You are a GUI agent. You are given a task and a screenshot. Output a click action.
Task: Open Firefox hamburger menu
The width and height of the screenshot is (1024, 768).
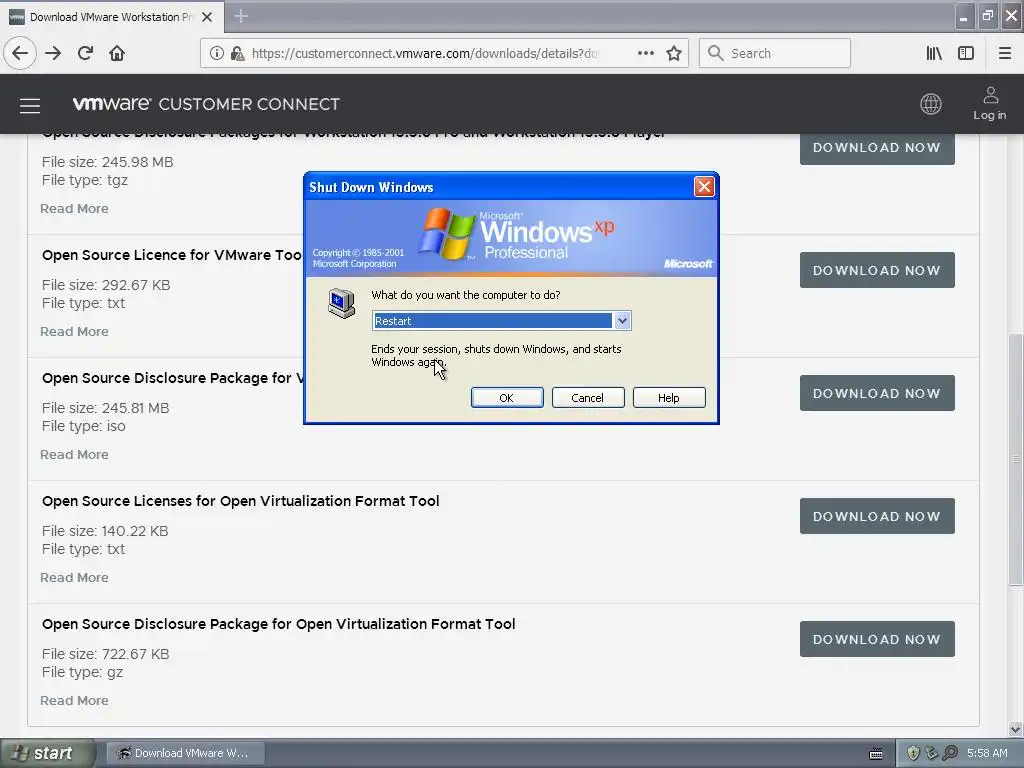[1005, 54]
